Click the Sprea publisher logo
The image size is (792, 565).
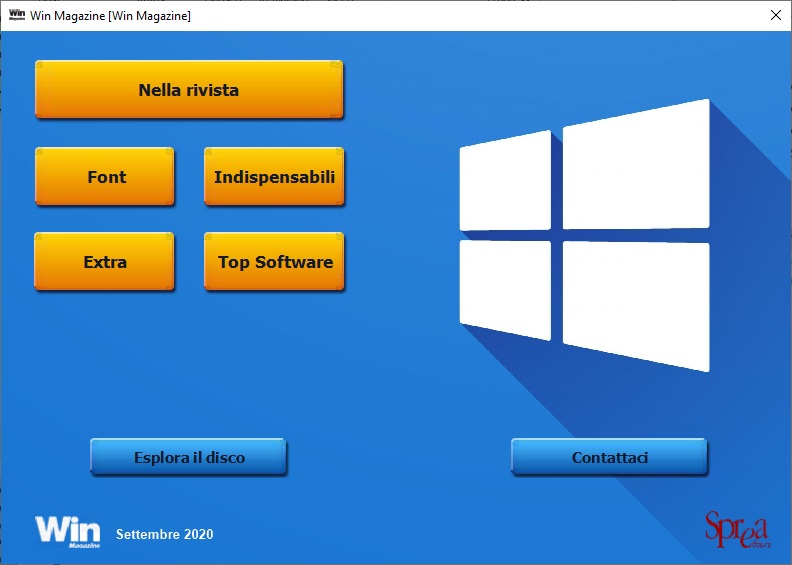[738, 530]
